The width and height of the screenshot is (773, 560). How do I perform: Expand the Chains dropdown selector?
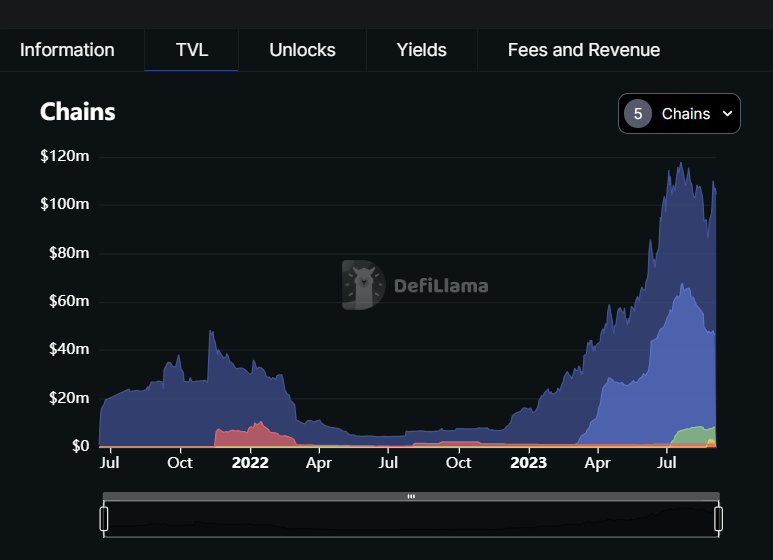click(x=679, y=114)
